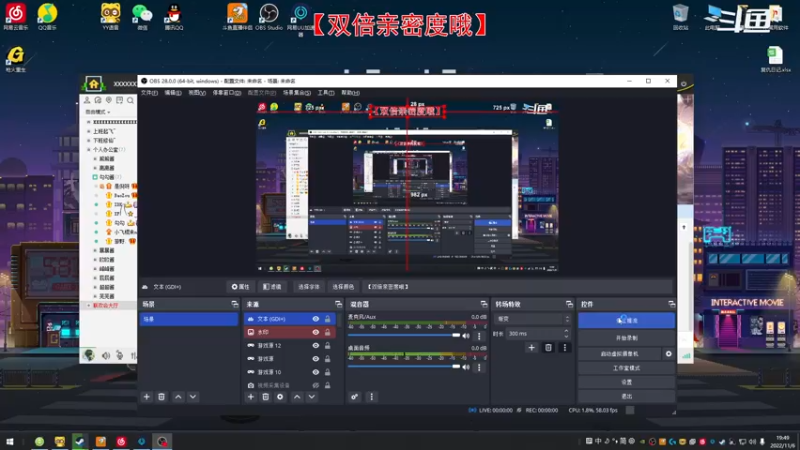The height and width of the screenshot is (450, 800).
Task: Show the 视频采集设备 source
Action: click(x=316, y=385)
